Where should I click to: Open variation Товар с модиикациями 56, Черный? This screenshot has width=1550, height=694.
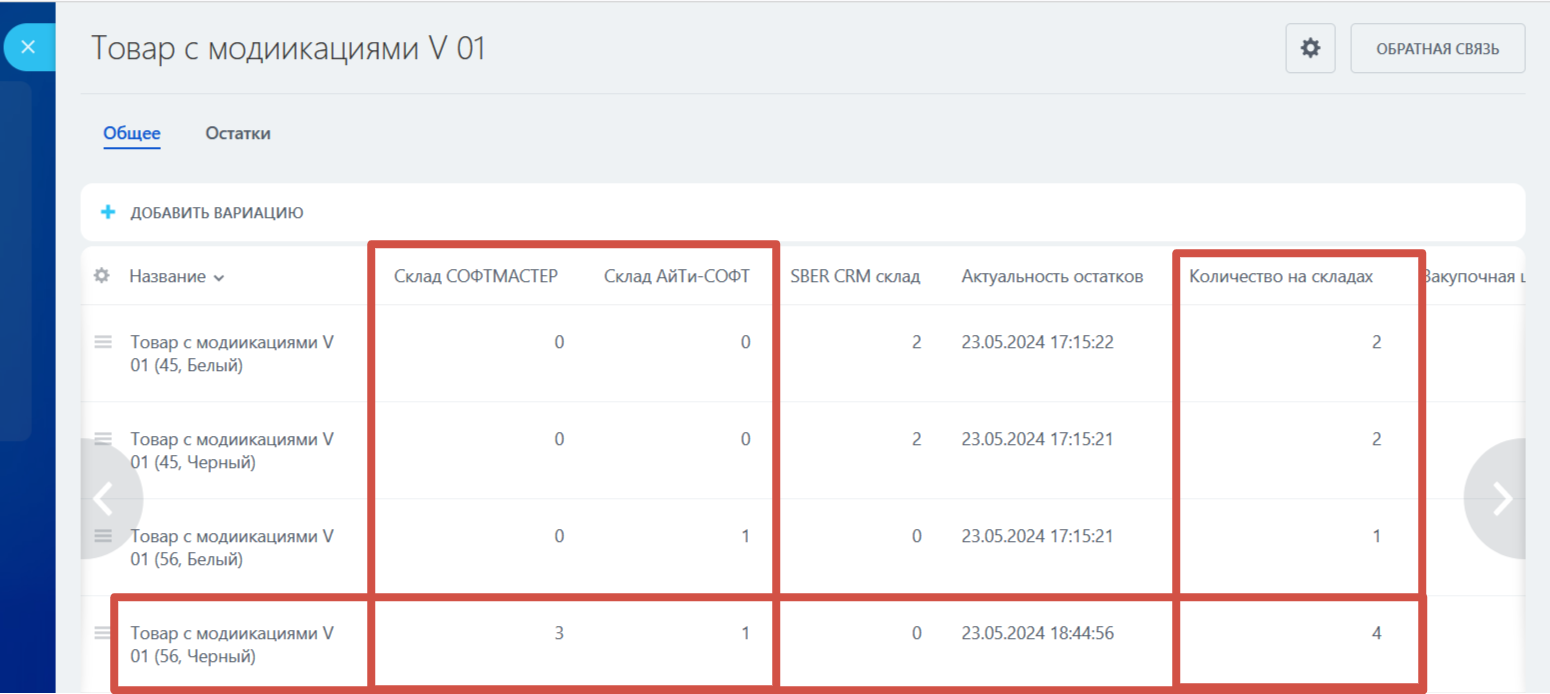coord(231,645)
